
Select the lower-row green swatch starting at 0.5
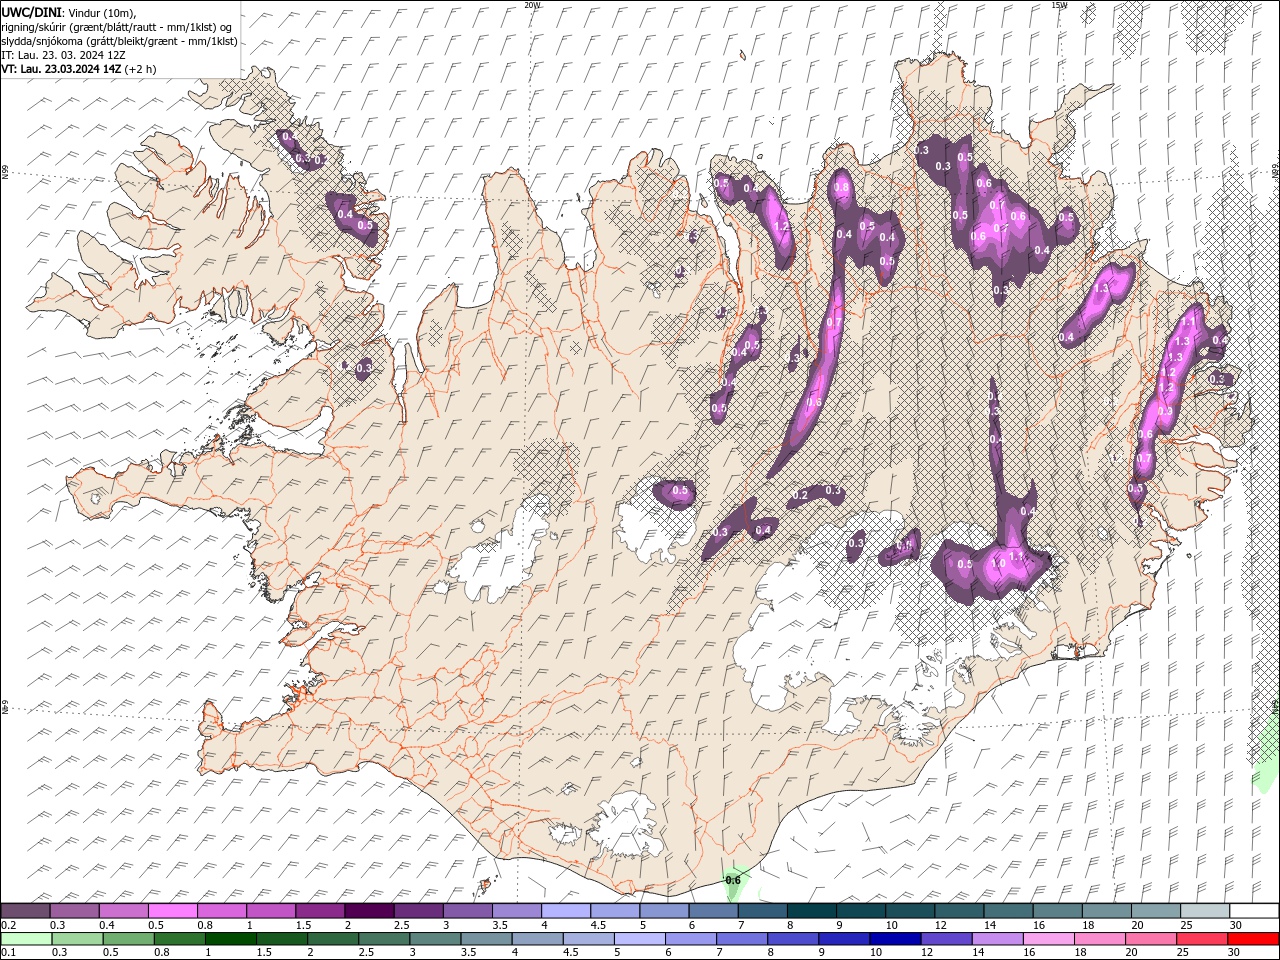click(x=130, y=939)
